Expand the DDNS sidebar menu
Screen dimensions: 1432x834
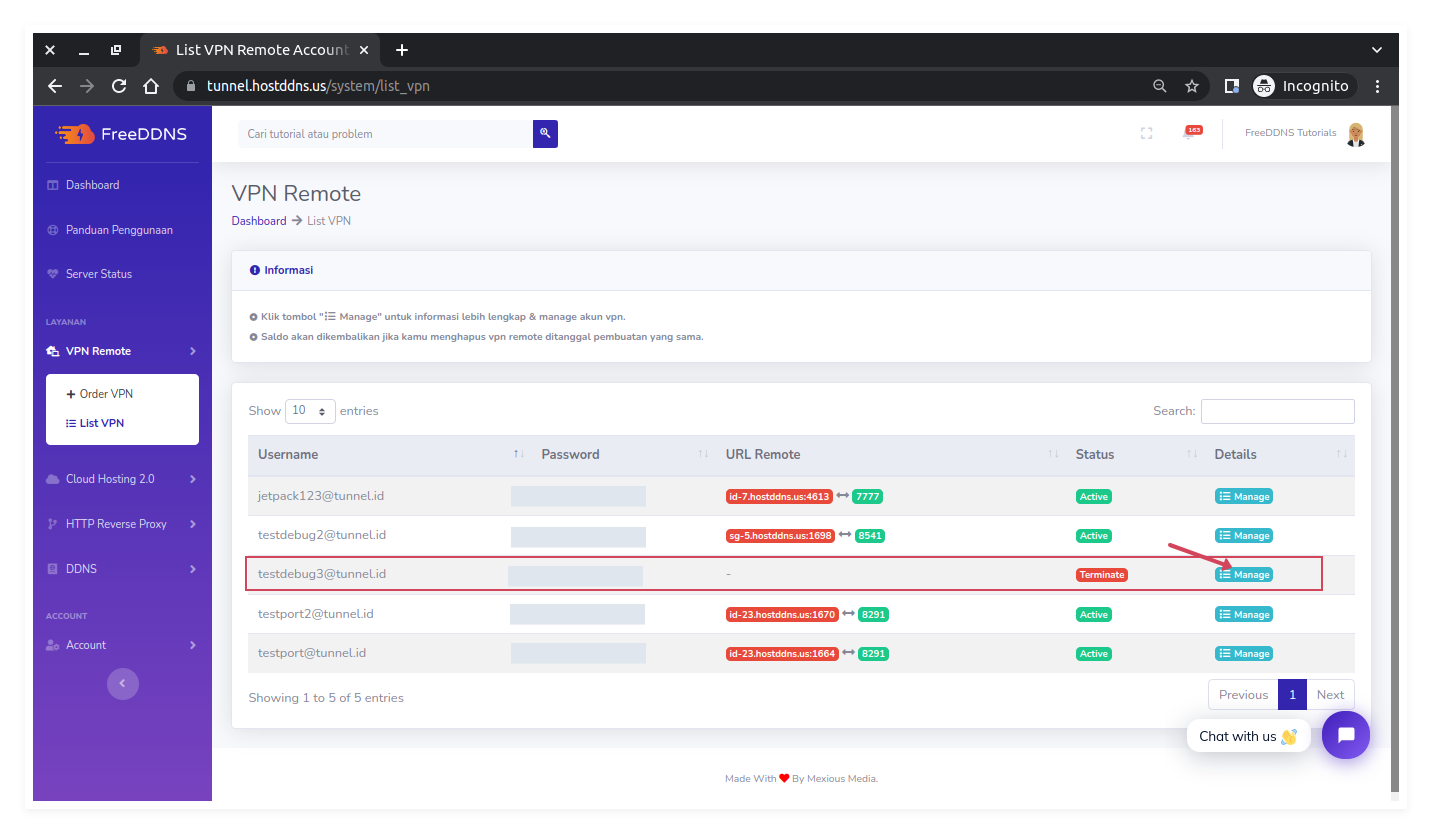coord(122,569)
